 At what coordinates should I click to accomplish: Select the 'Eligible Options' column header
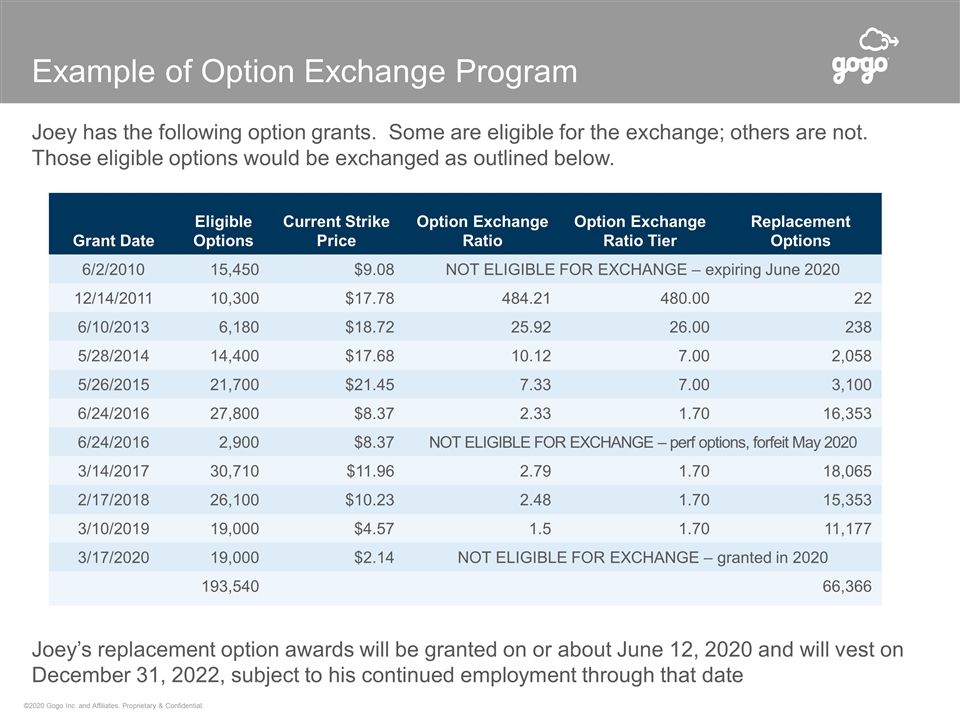(223, 231)
